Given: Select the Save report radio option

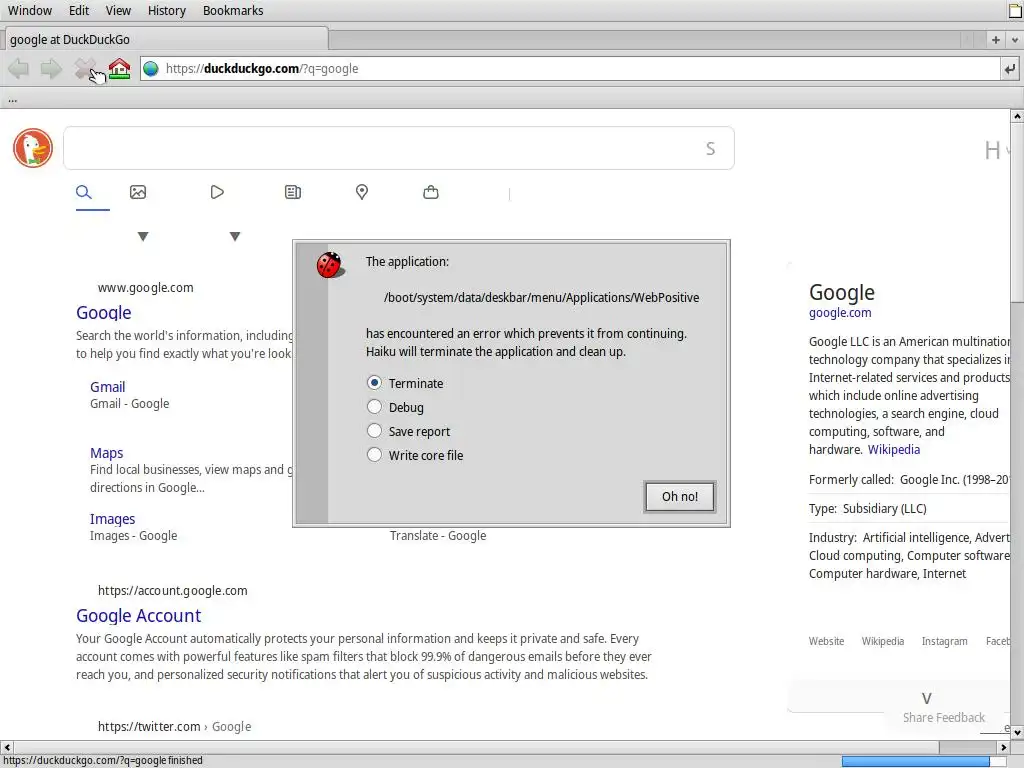Looking at the screenshot, I should (374, 431).
